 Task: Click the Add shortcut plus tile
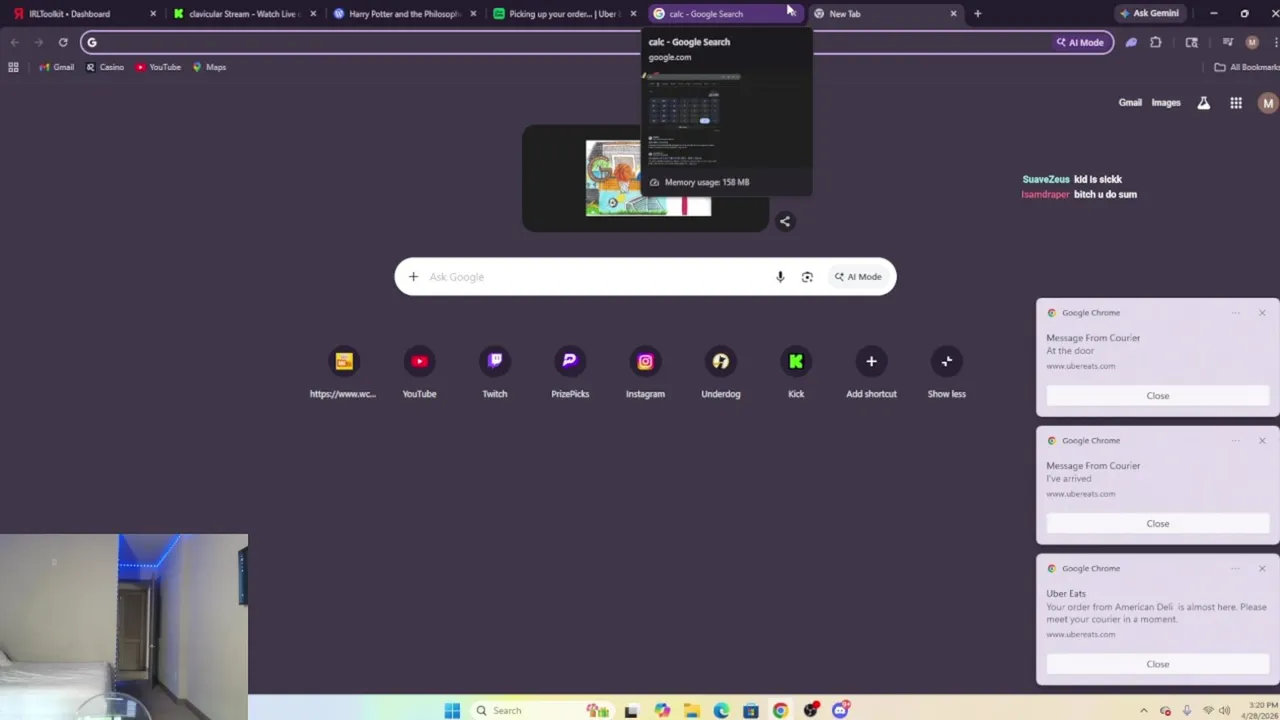pos(871,372)
